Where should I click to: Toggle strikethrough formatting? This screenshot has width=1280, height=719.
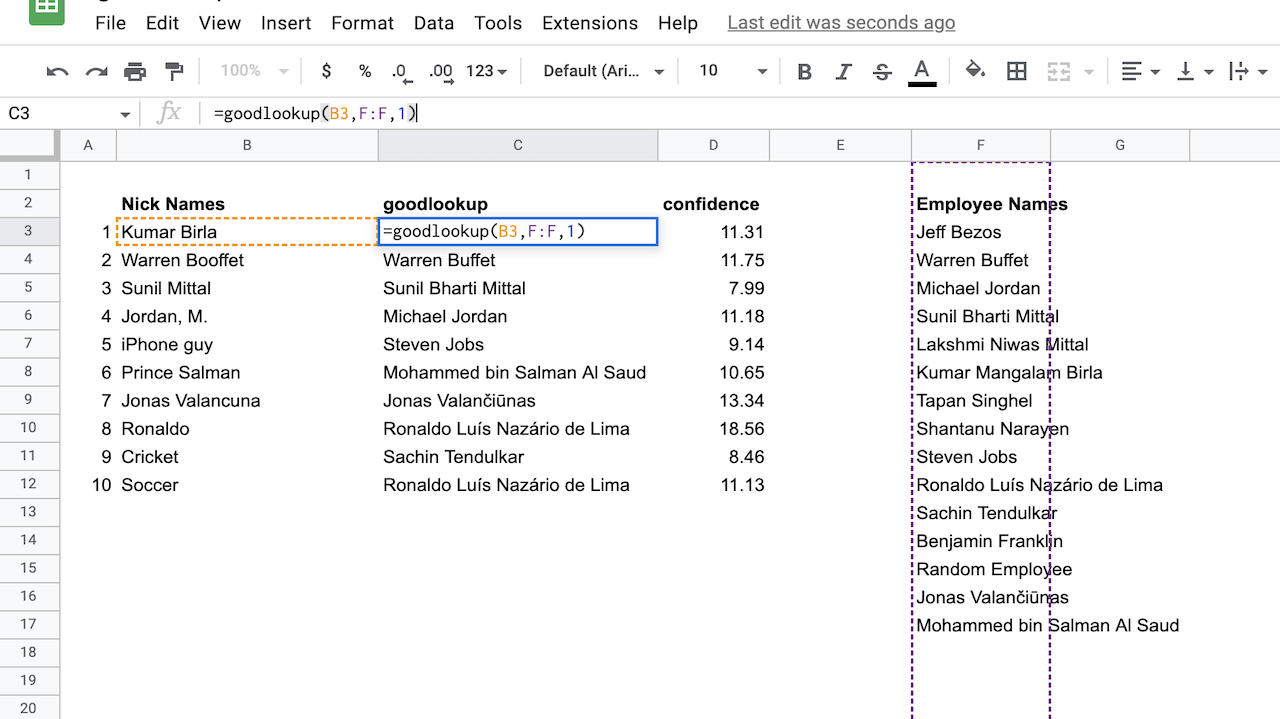pos(882,71)
